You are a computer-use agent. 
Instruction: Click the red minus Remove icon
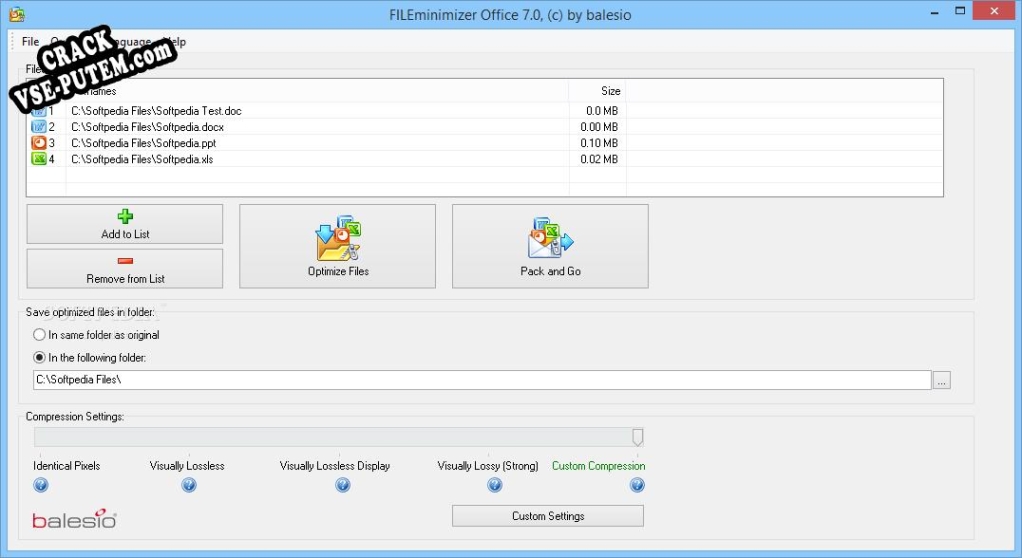pos(125,261)
